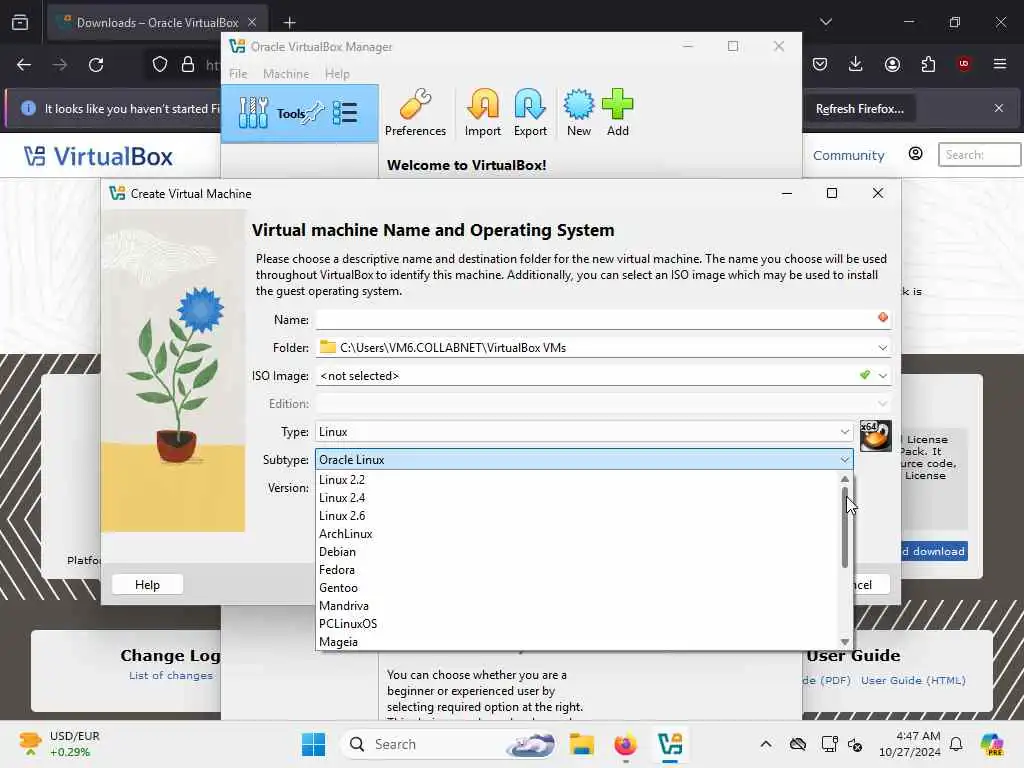Choose Linux 2.4 from subtype list
The height and width of the screenshot is (768, 1024).
coord(577,498)
